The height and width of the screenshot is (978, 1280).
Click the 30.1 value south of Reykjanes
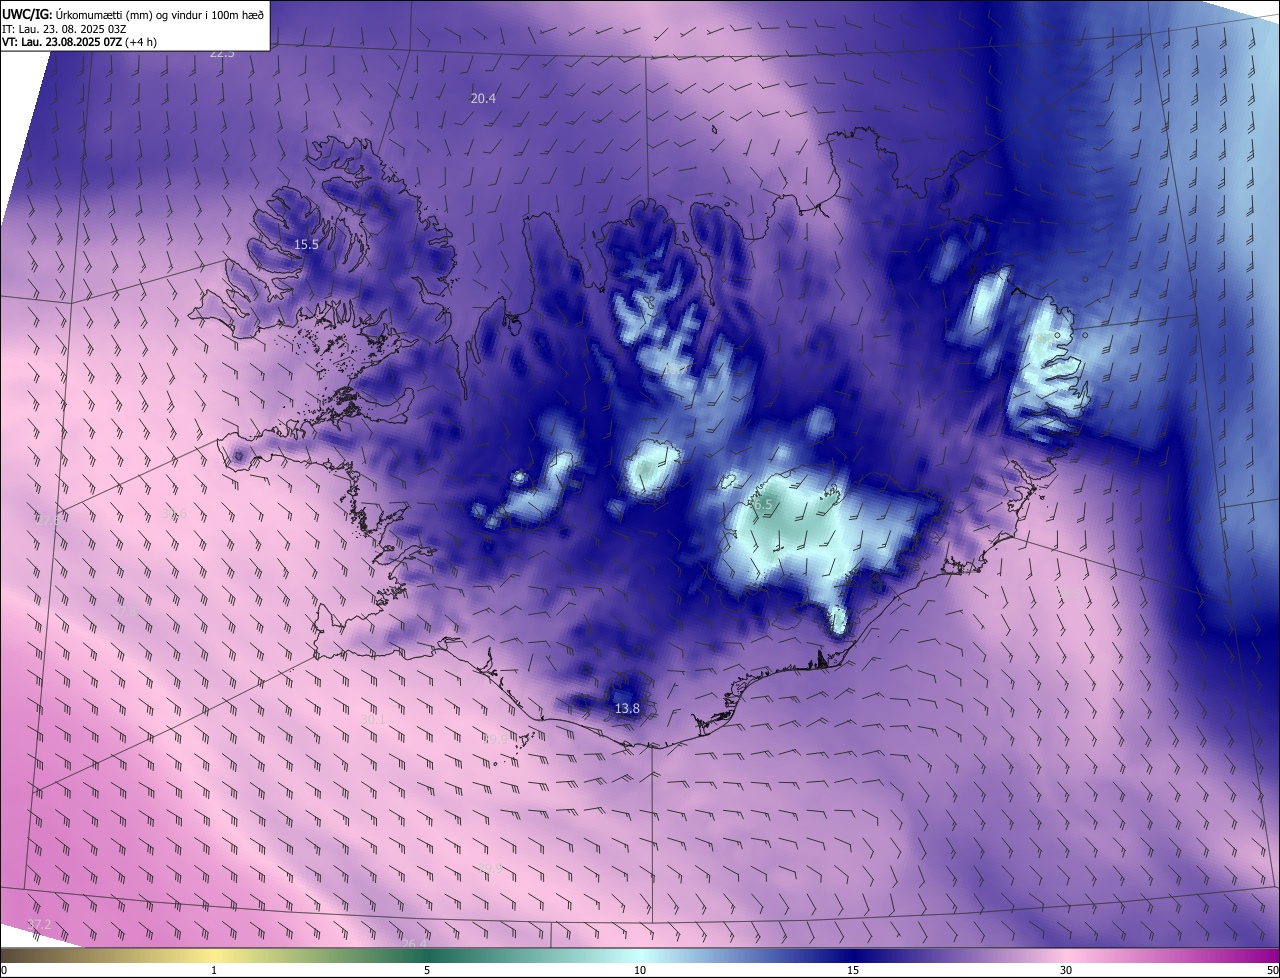(x=373, y=719)
